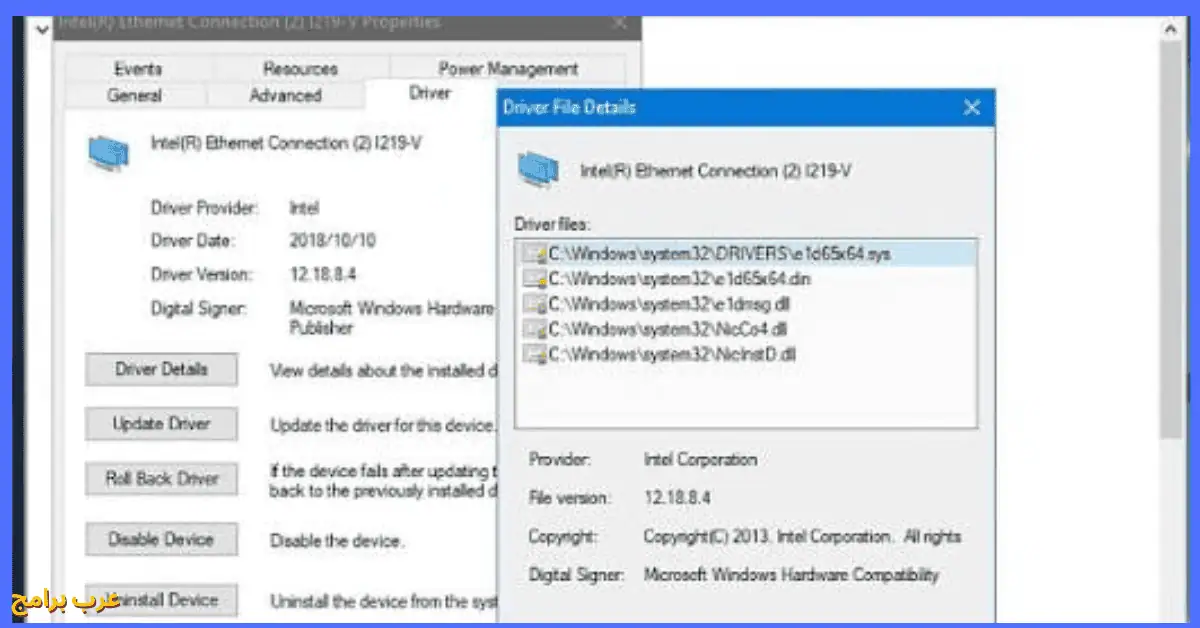Select NicInstD.dll driver file row
This screenshot has height=628, width=1200.
pos(746,354)
